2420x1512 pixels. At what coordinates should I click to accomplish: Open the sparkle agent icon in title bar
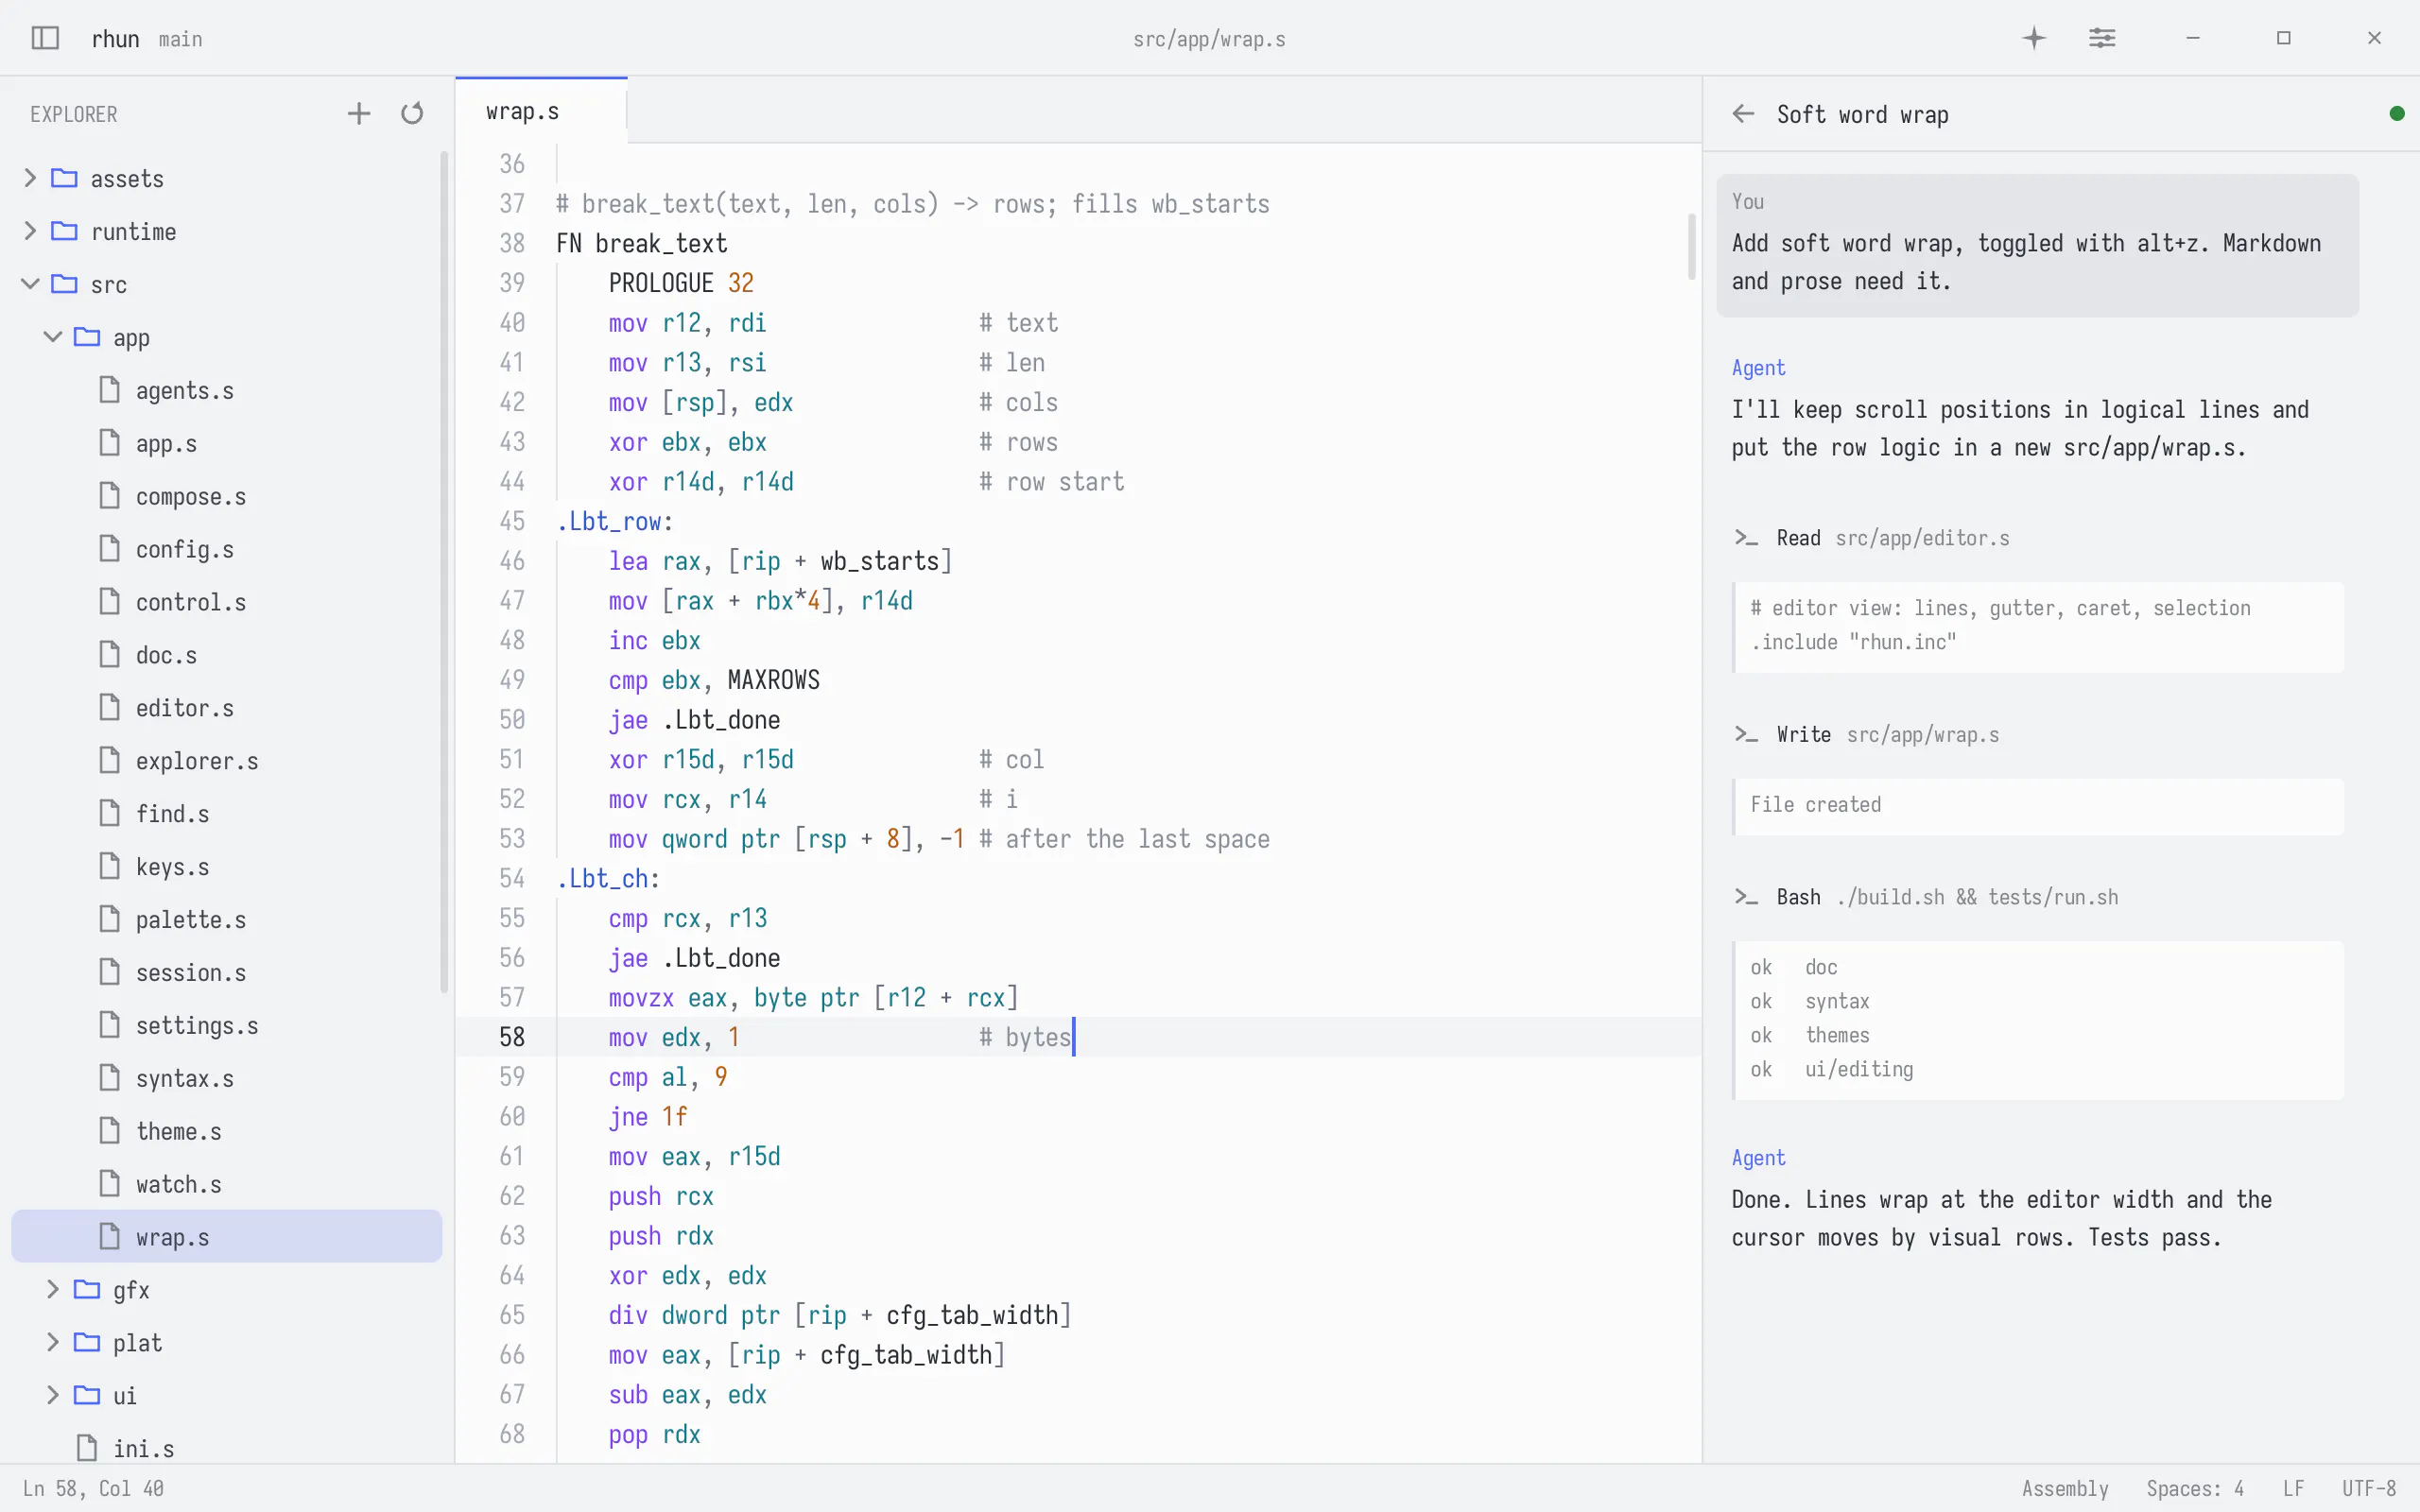[x=2034, y=38]
